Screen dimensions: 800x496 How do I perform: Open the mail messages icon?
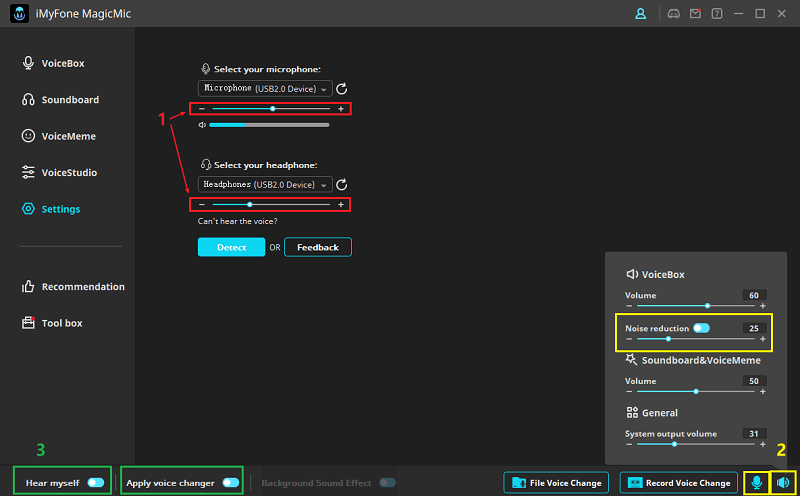click(x=695, y=14)
